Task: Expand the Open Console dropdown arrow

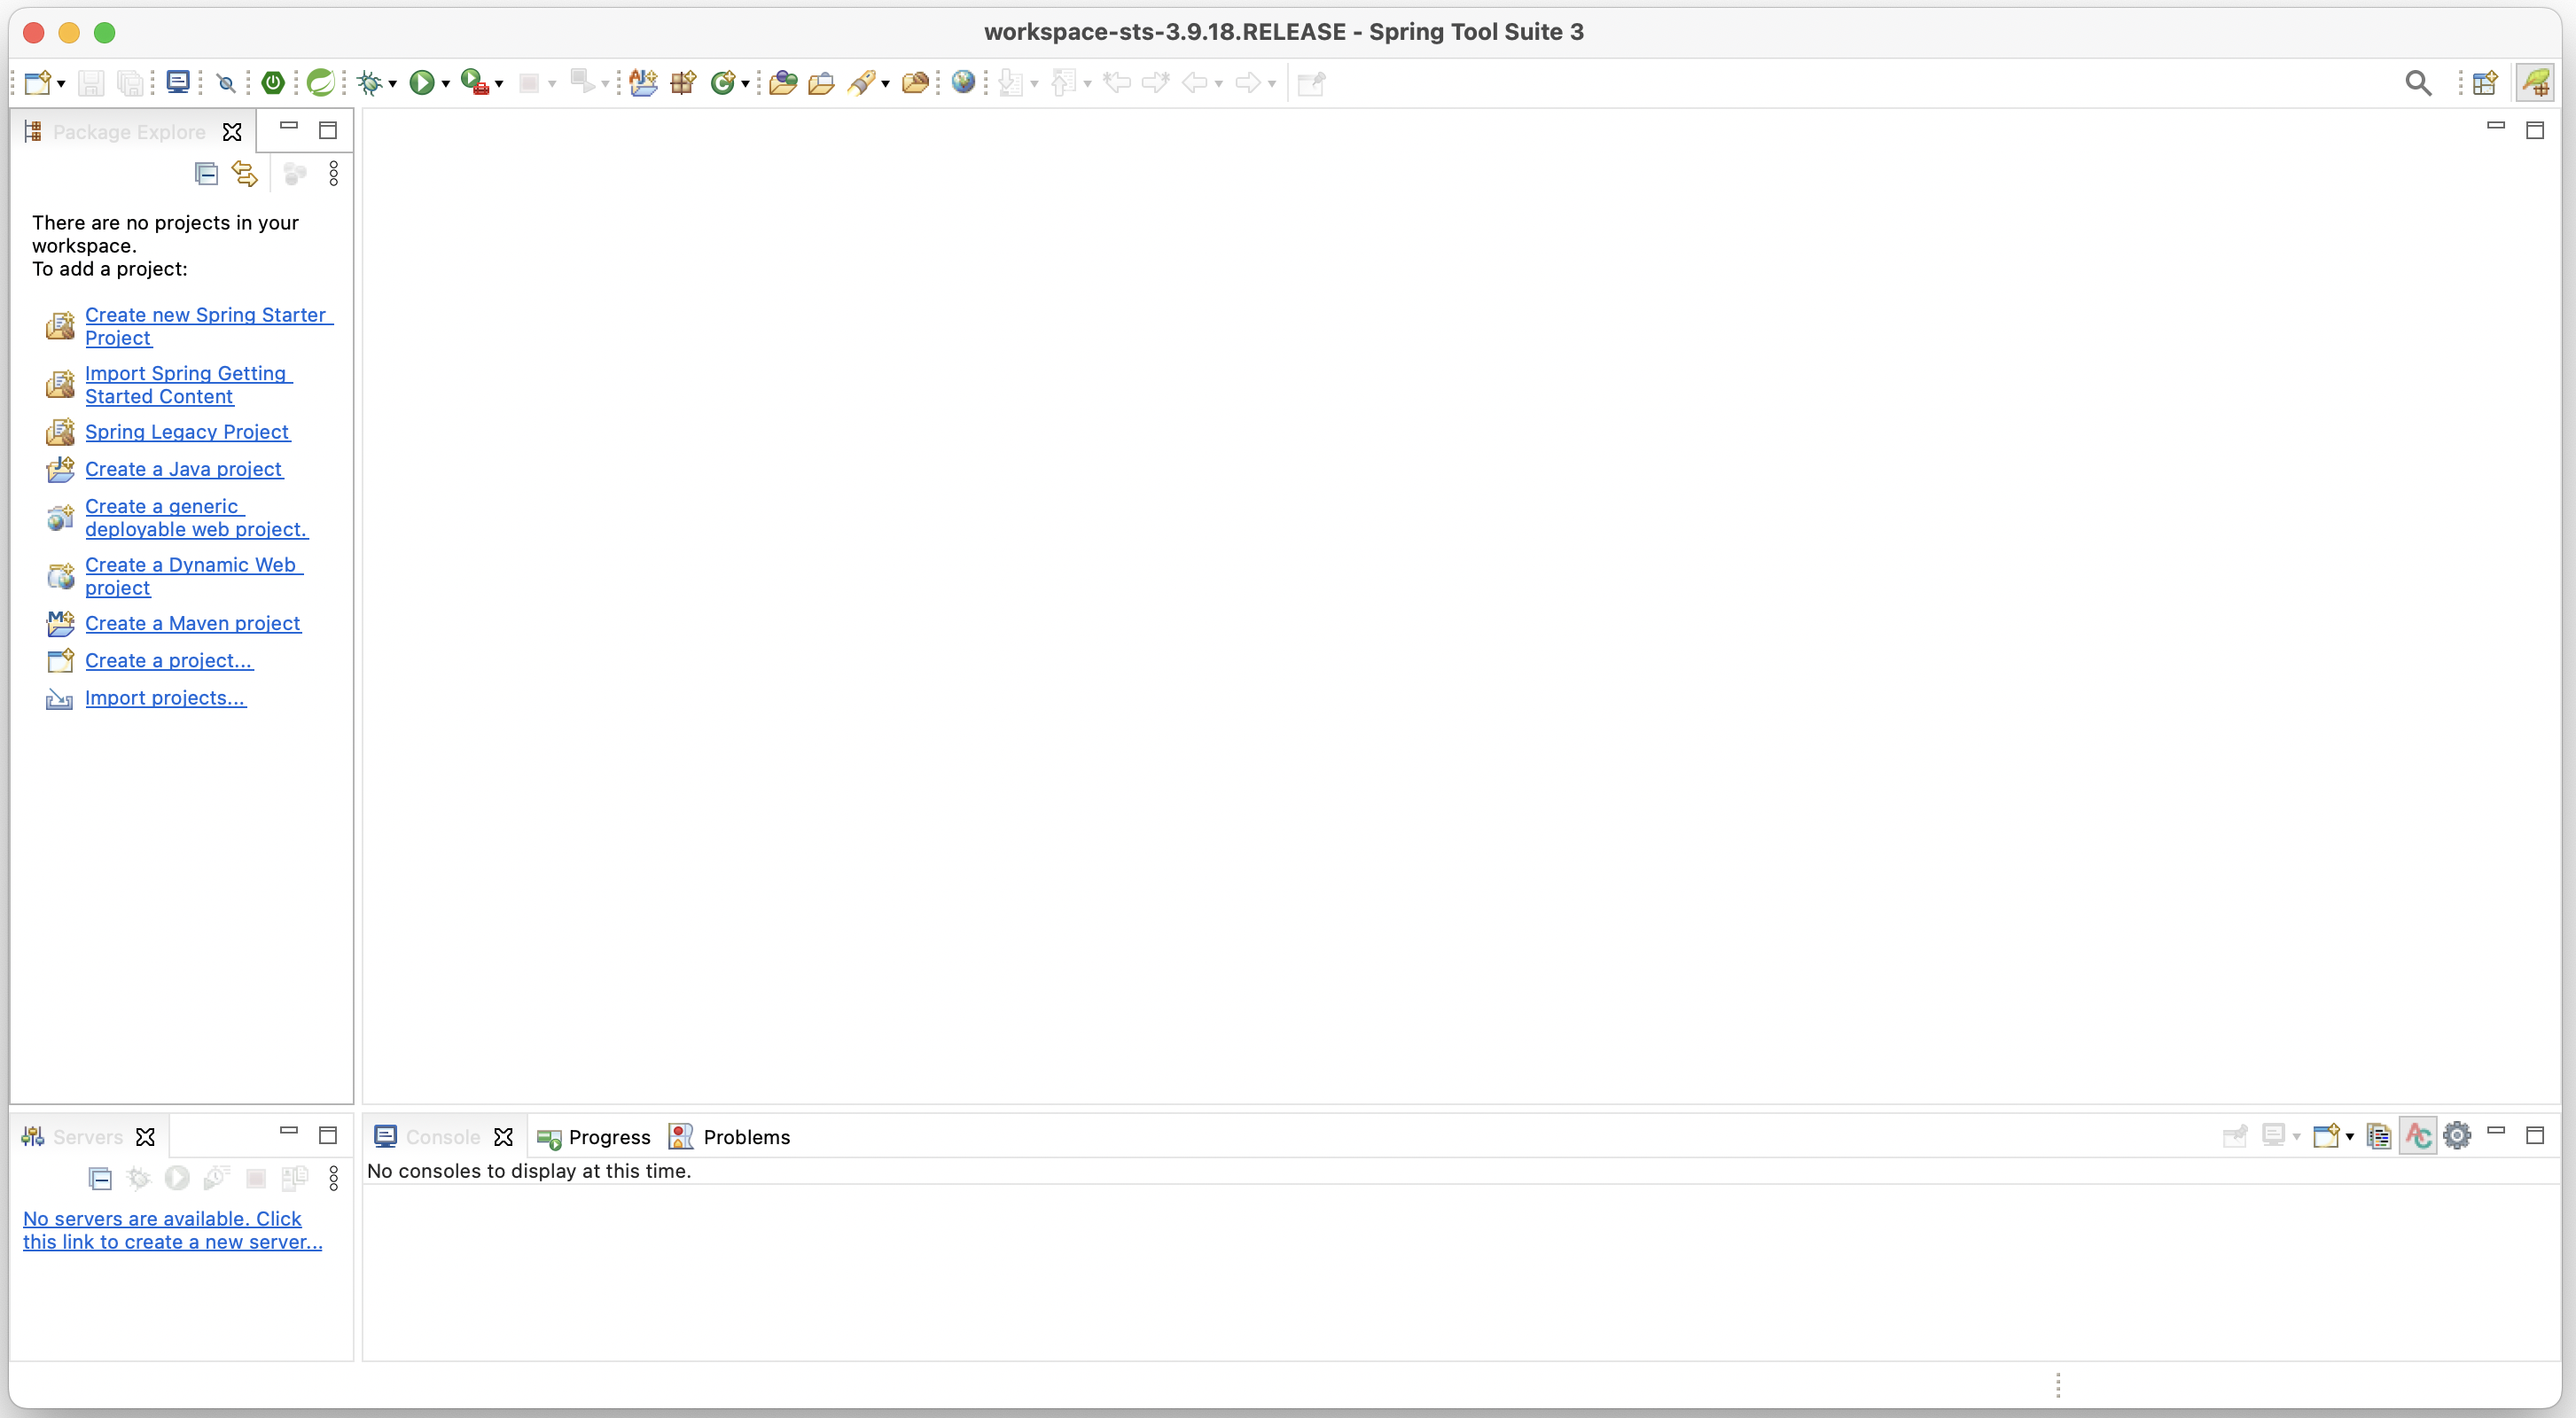Action: (x=2350, y=1137)
